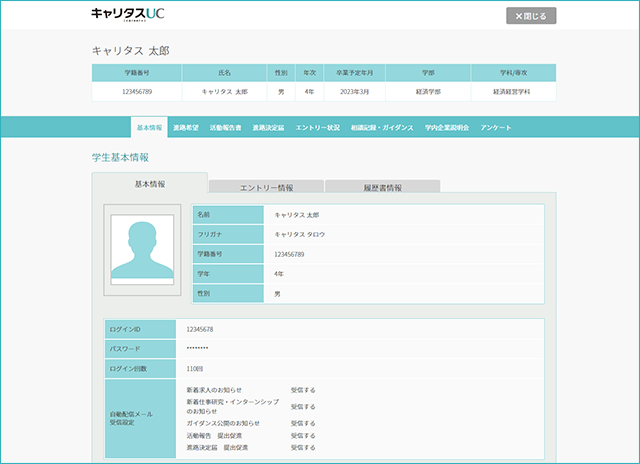Open the 相談記録・ガイダンス tab
The image size is (640, 464).
[x=382, y=127]
